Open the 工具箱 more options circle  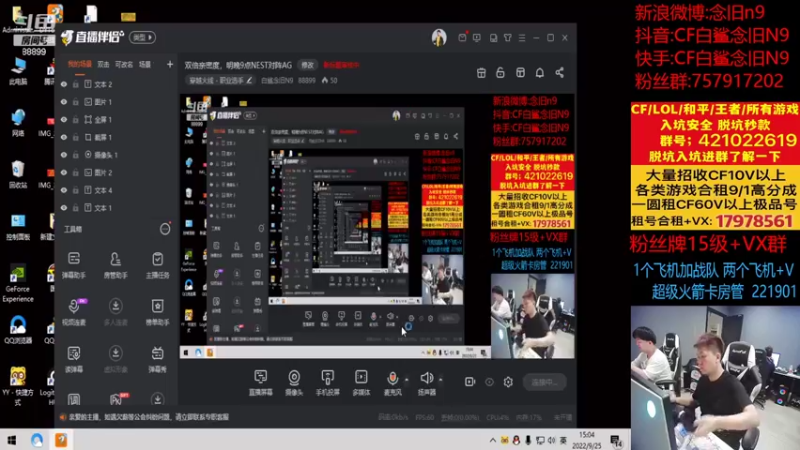165,229
